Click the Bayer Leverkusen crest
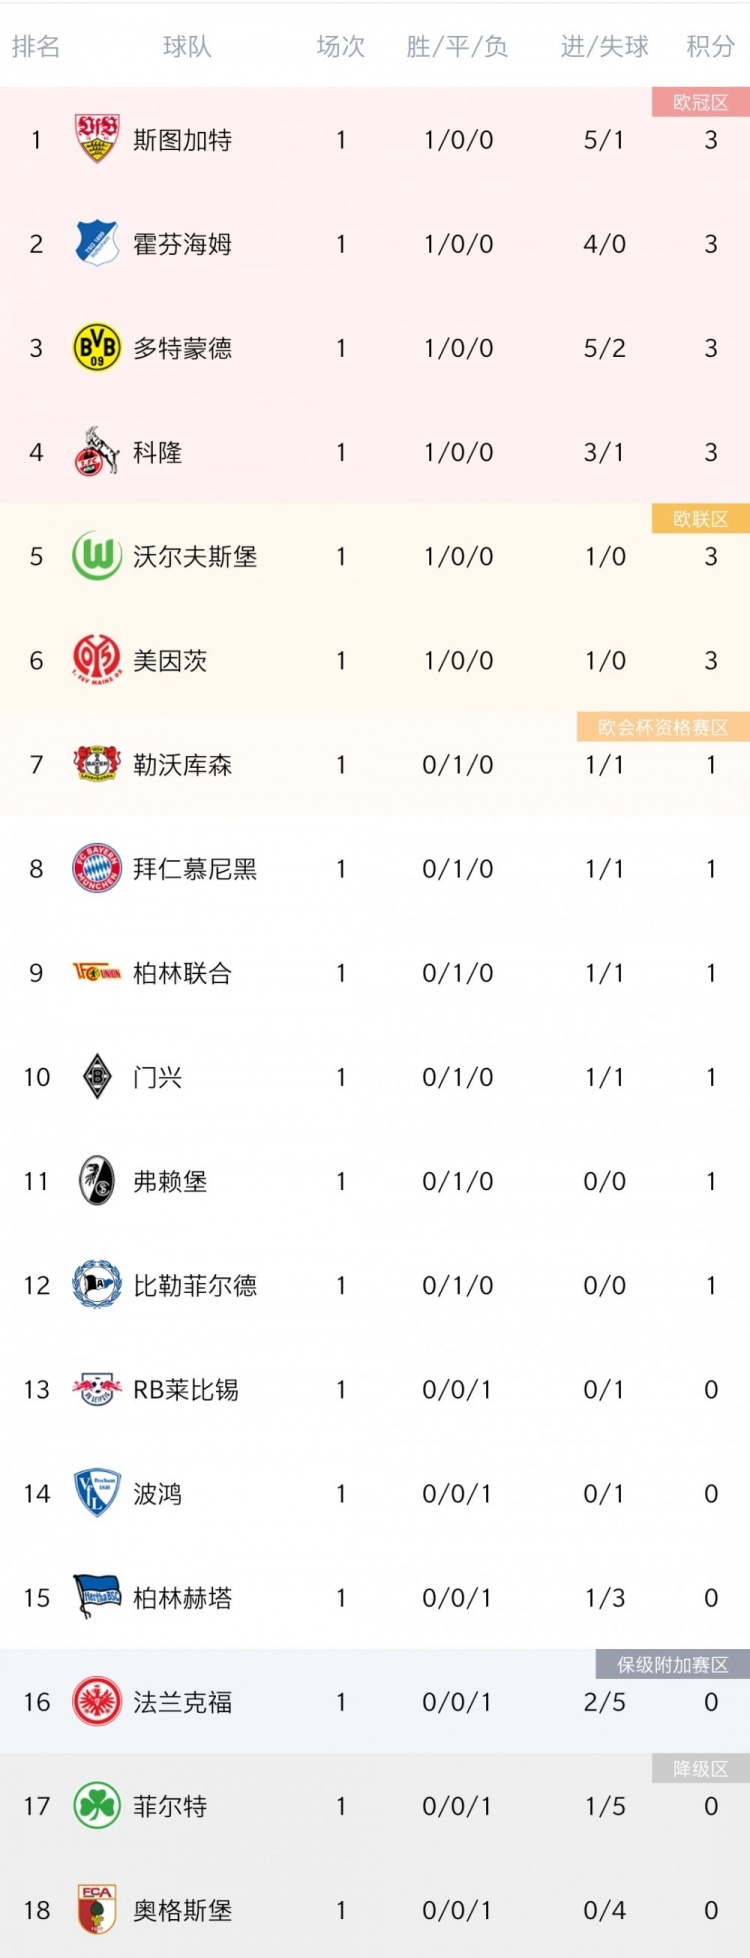This screenshot has width=750, height=1958. [x=97, y=764]
